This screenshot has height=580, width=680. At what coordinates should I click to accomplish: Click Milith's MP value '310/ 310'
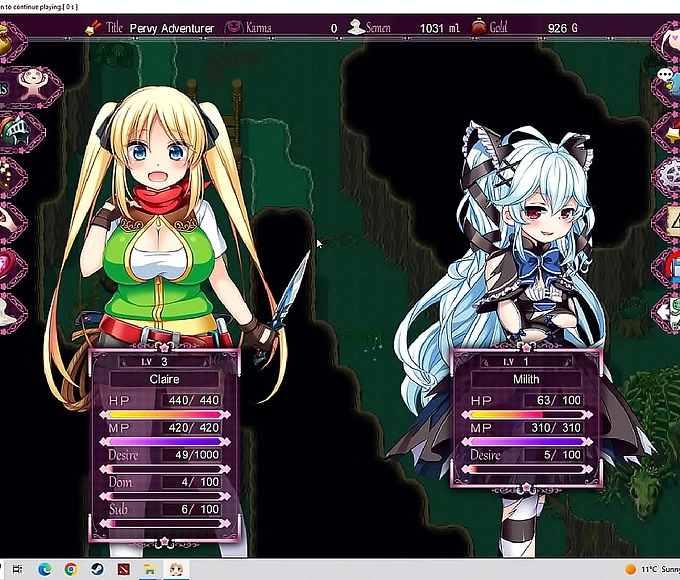[x=556, y=427]
